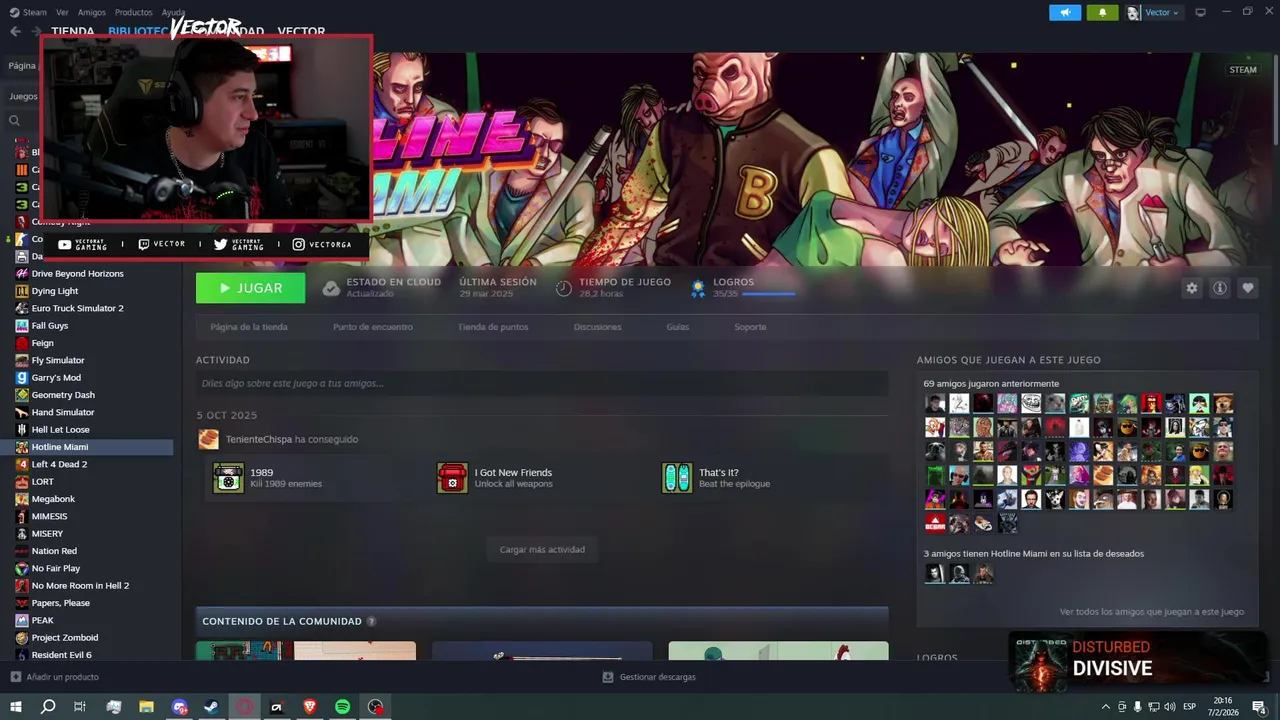Open the Ver menu

tap(63, 13)
